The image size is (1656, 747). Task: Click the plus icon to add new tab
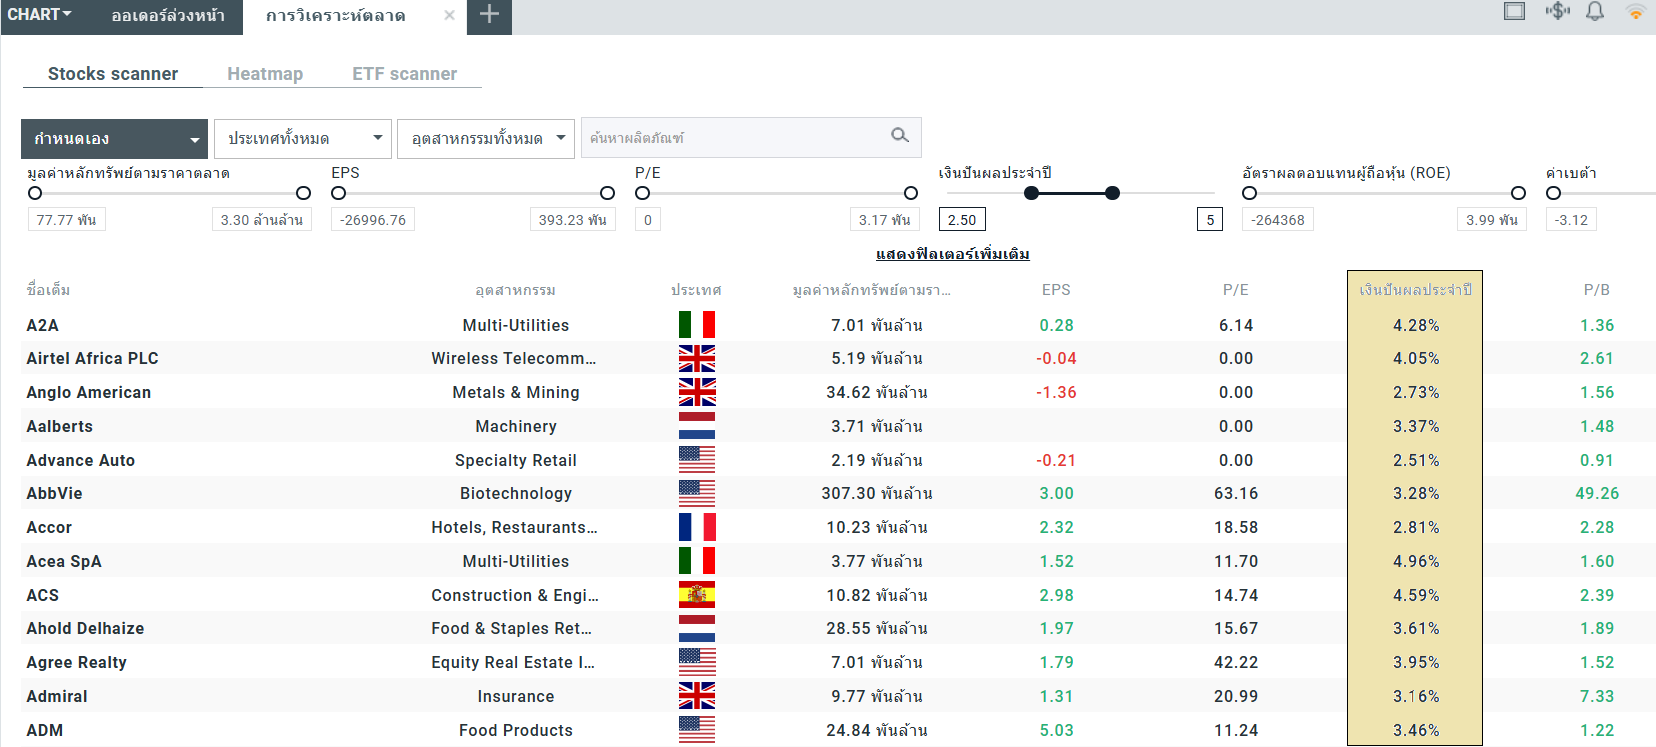(x=489, y=15)
